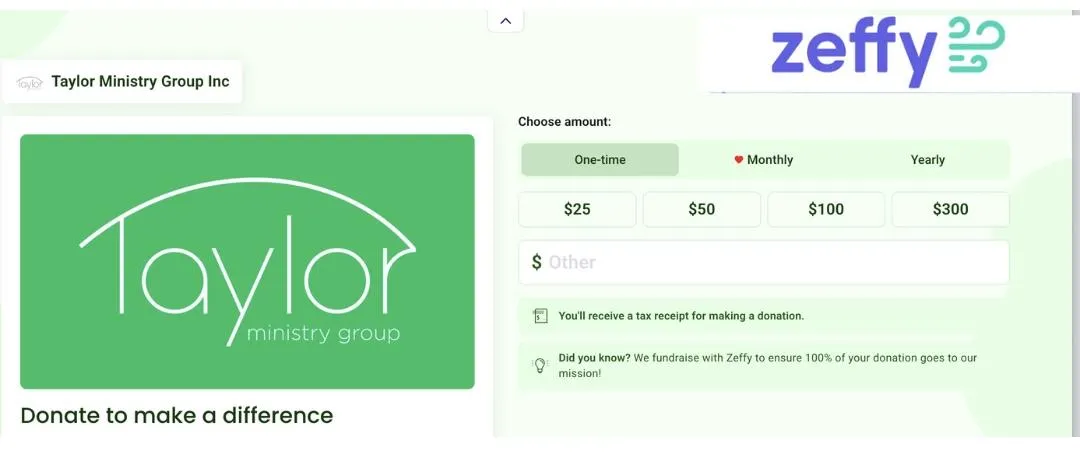
Task: Open the Taylor Ministry Group Inc header
Action: 123,82
